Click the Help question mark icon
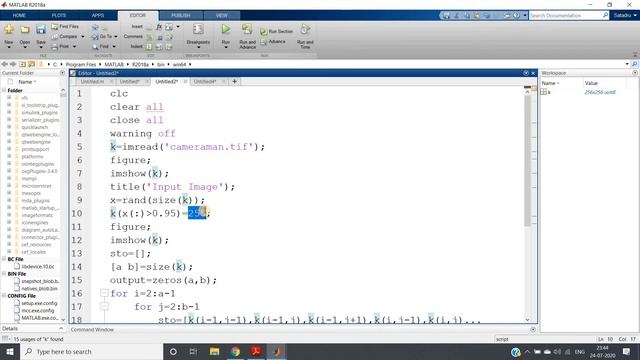The height and width of the screenshot is (360, 640). 517,16
